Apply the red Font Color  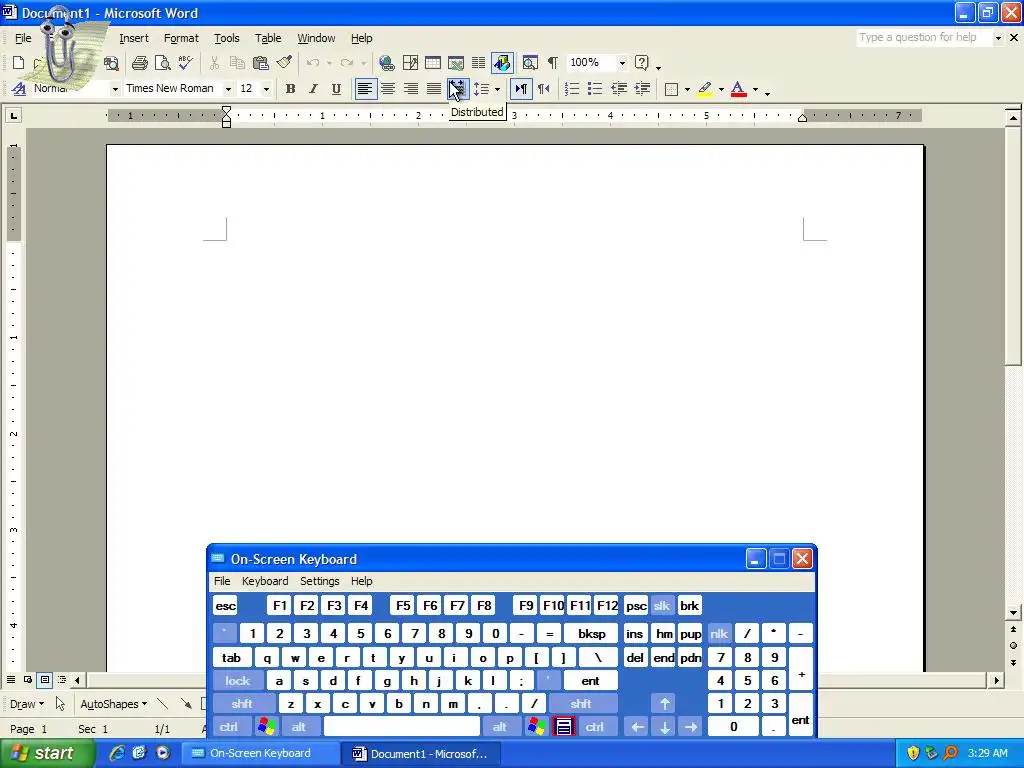tap(739, 89)
